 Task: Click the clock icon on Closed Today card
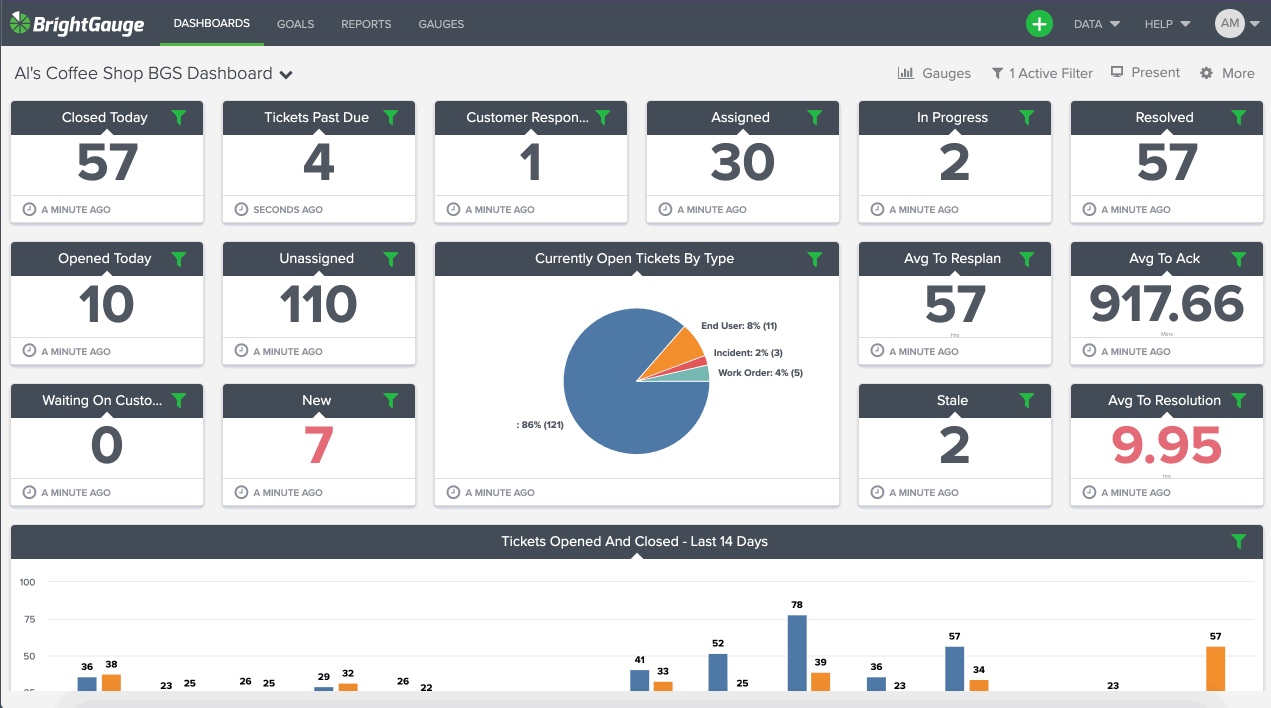pos(30,209)
